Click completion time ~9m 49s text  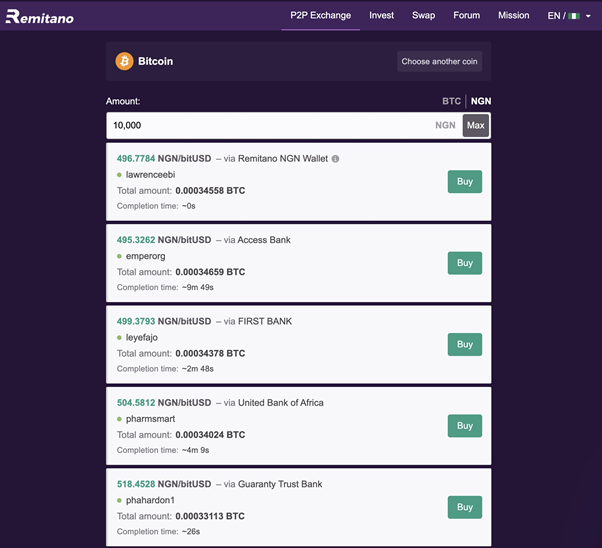click(198, 288)
